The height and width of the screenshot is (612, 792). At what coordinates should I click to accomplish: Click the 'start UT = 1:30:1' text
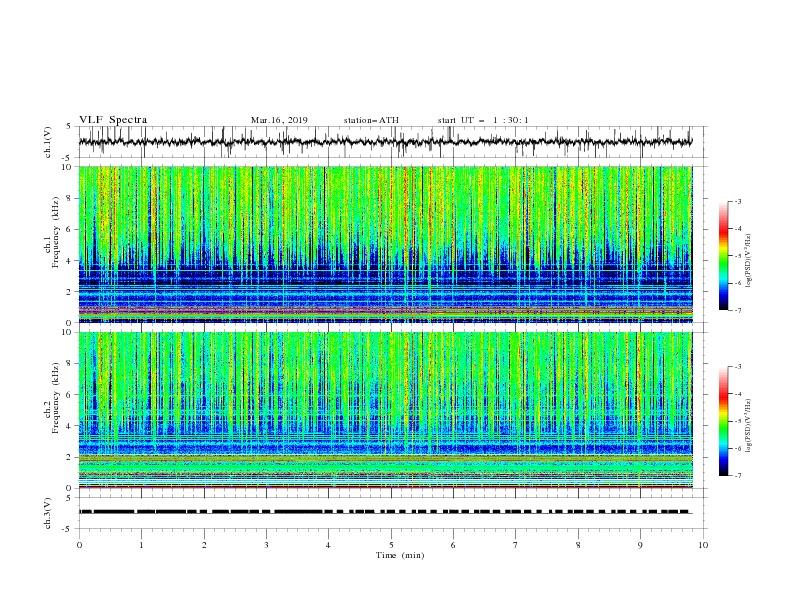[x=483, y=120]
